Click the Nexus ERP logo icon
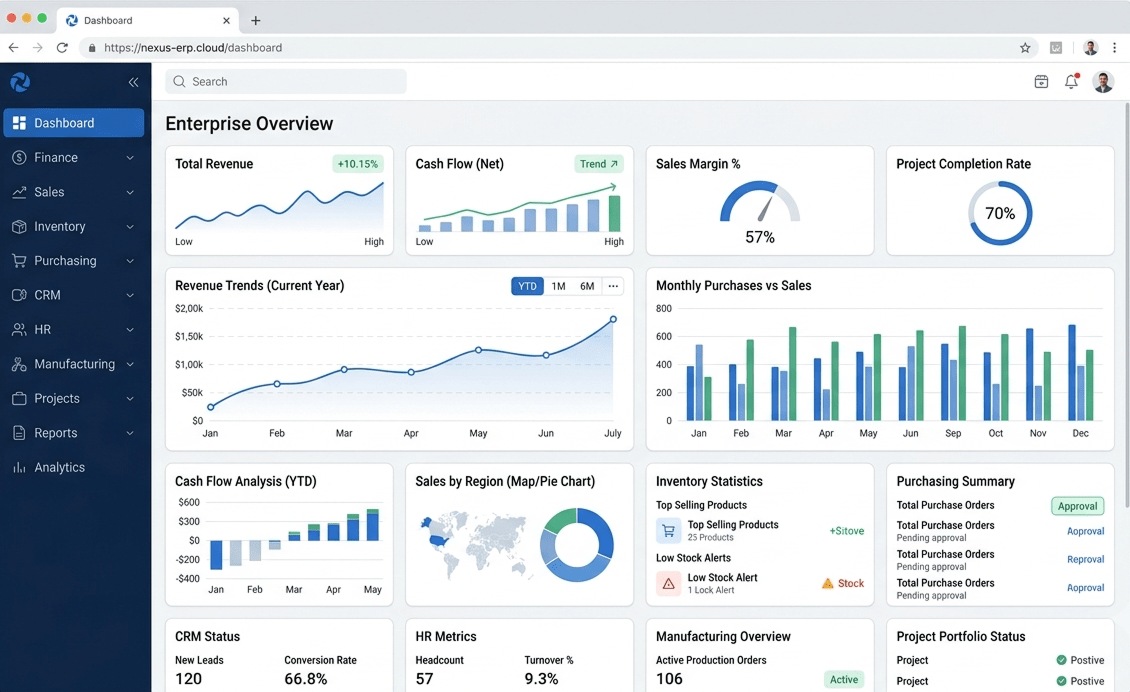The image size is (1130, 692). pyautogui.click(x=20, y=82)
